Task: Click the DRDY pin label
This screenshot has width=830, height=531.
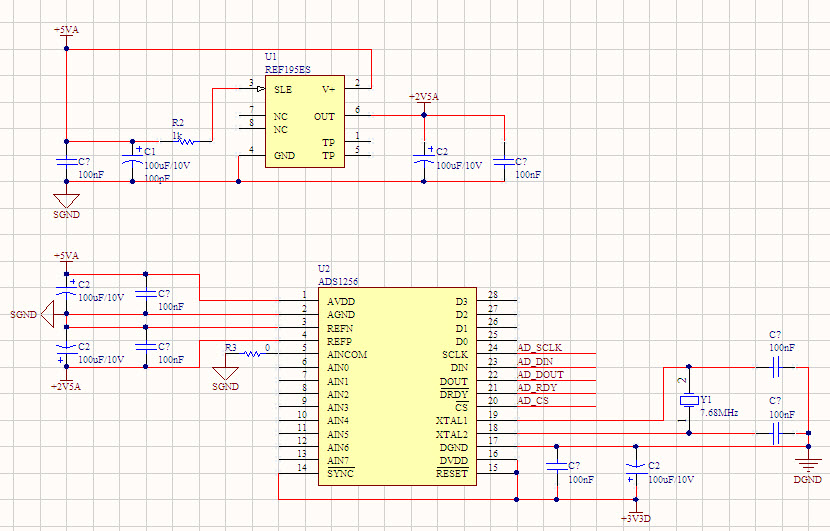Action: (x=454, y=394)
